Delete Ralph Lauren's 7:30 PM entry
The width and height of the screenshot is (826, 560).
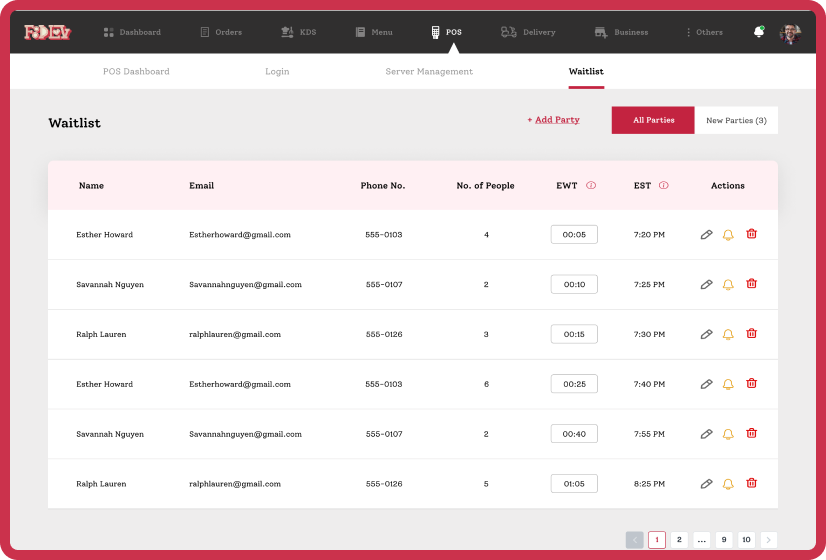(x=751, y=334)
